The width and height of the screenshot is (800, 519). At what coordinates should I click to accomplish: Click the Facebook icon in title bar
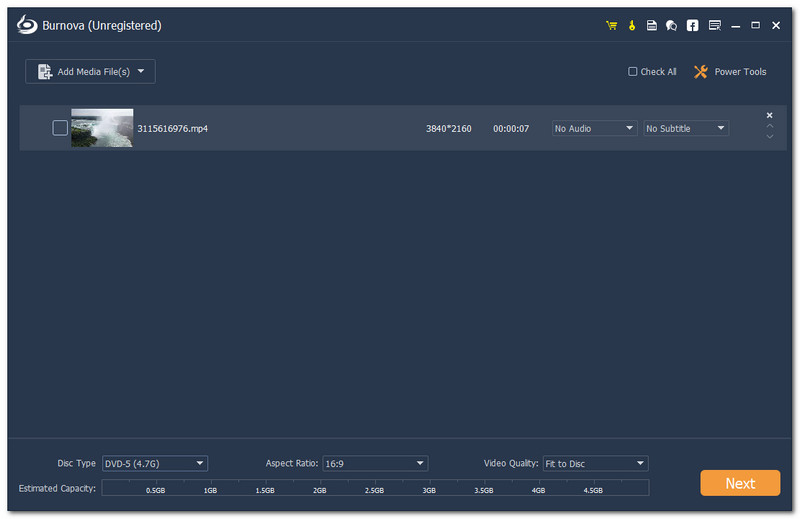click(x=692, y=25)
